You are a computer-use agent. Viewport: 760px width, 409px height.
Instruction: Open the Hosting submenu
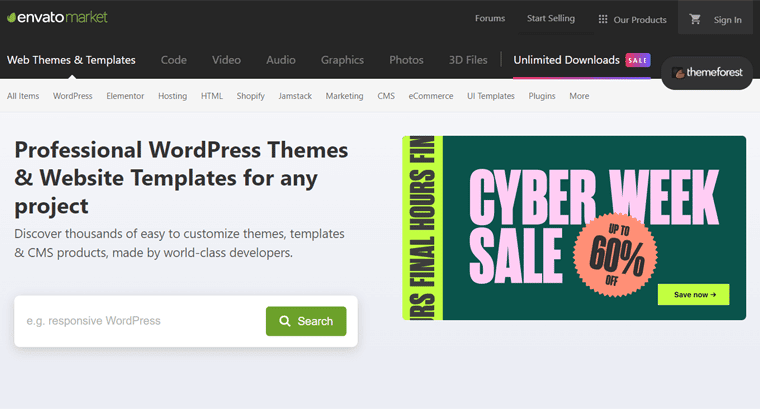tap(173, 96)
